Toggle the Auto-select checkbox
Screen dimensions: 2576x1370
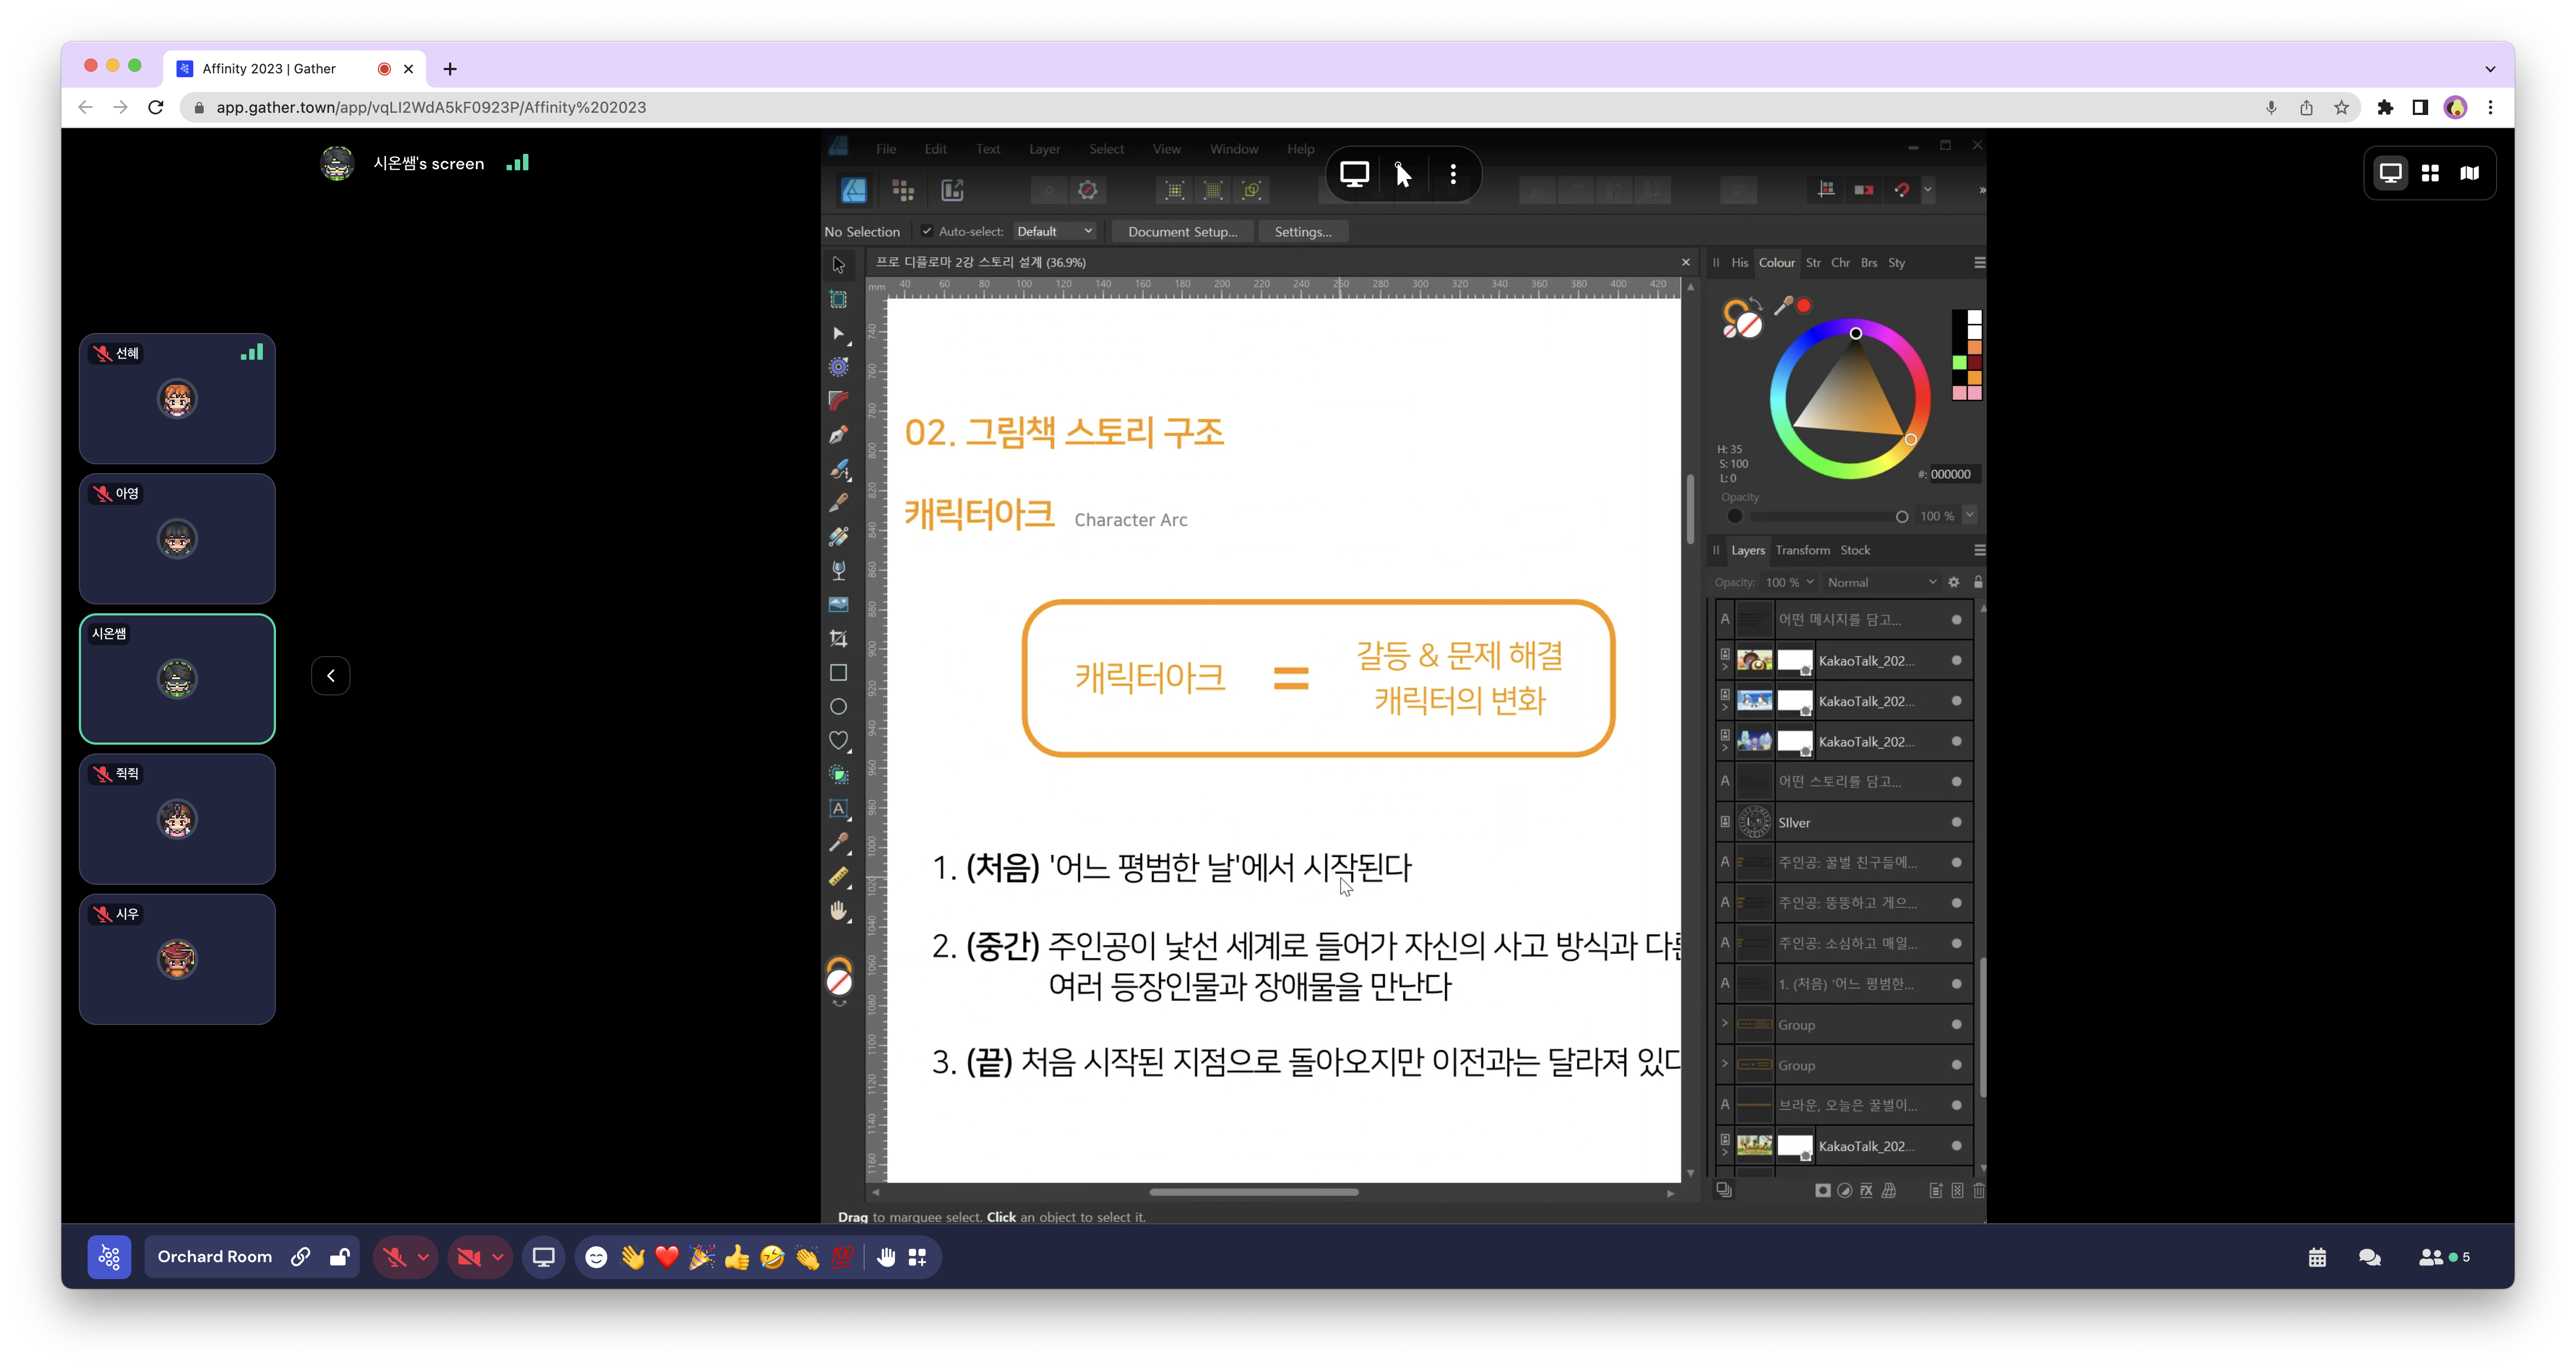pyautogui.click(x=927, y=231)
